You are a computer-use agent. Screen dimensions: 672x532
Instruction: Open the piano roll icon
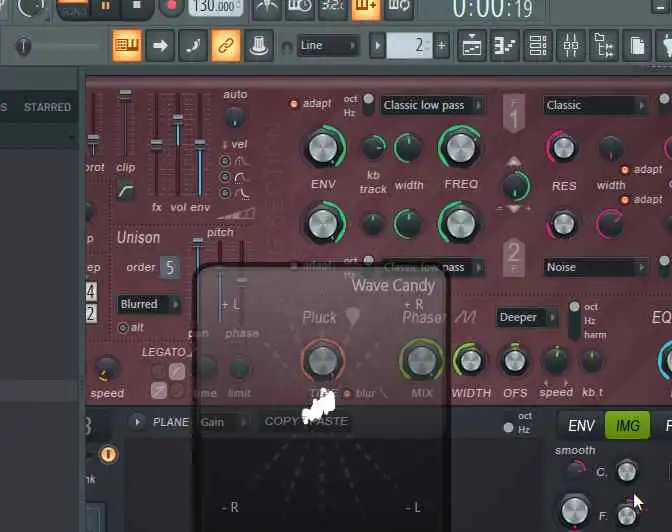click(x=504, y=45)
